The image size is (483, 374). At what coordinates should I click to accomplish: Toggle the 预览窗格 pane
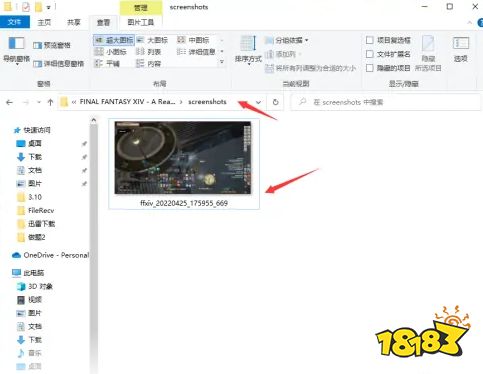[52, 45]
